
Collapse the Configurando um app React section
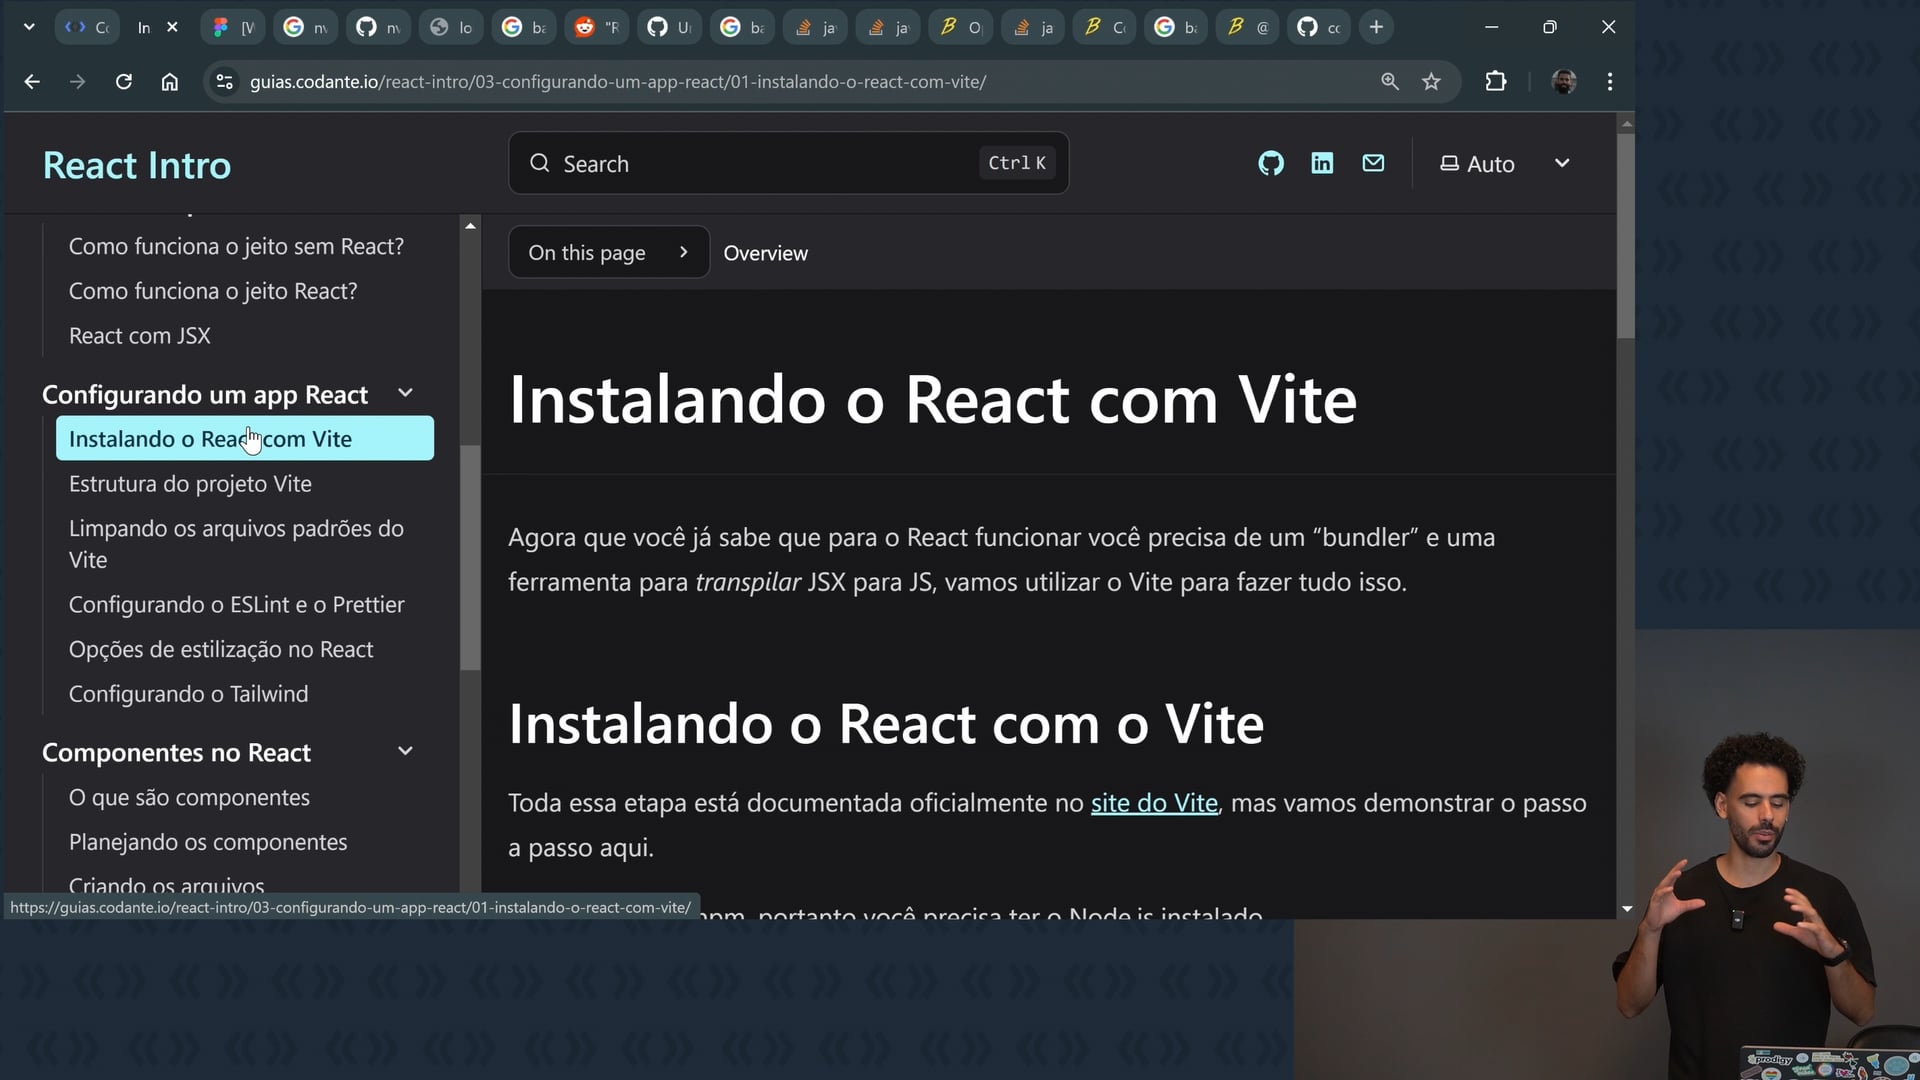(405, 394)
